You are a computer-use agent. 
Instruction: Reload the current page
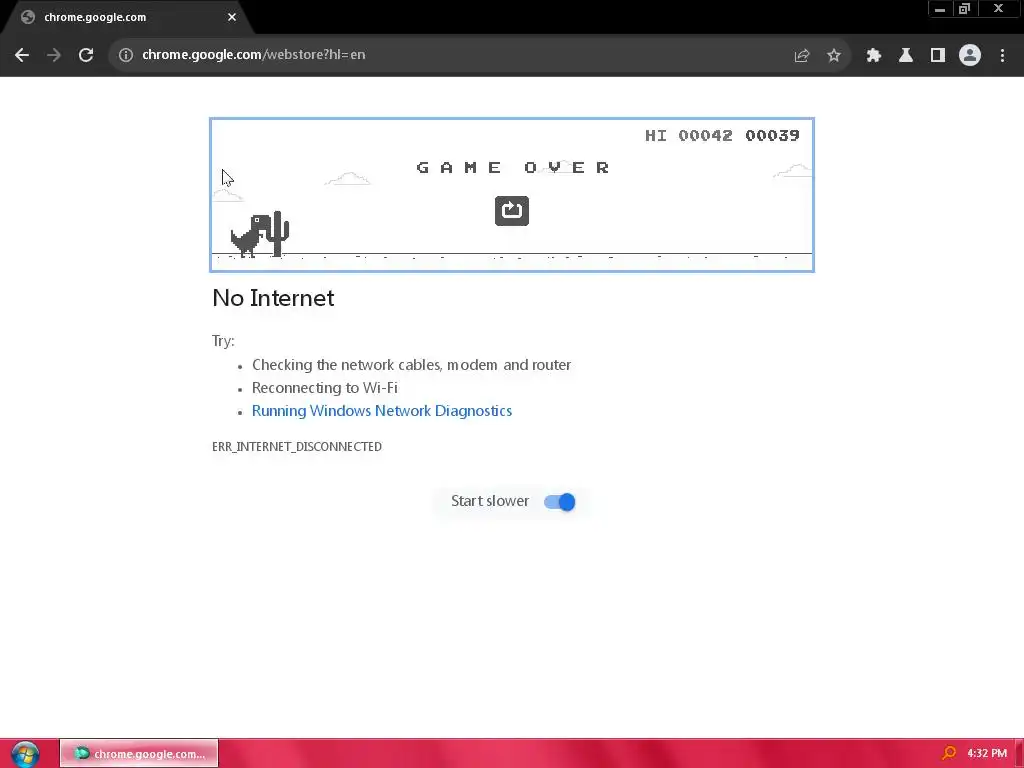86,55
